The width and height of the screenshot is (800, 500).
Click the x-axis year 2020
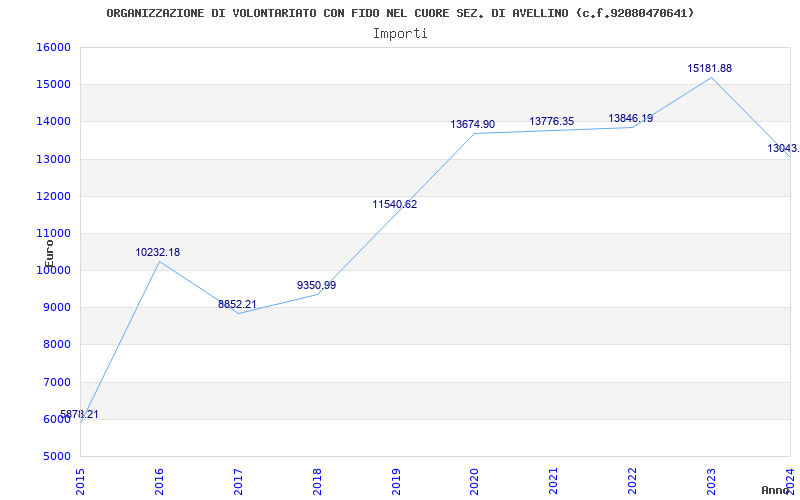tap(474, 482)
